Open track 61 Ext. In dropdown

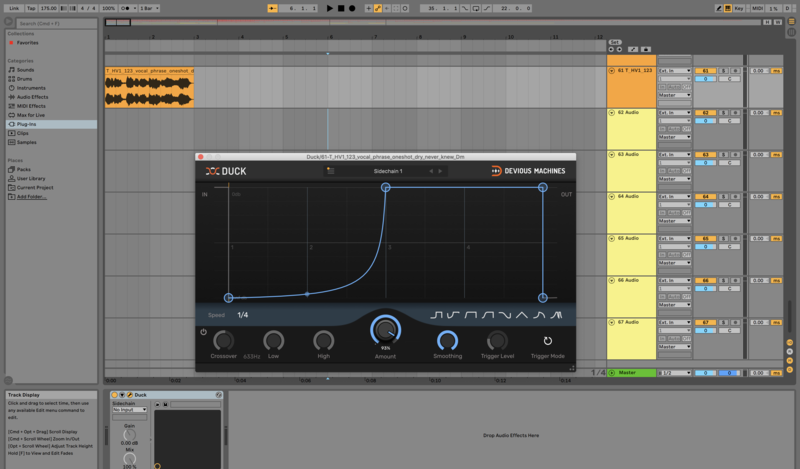coord(674,70)
